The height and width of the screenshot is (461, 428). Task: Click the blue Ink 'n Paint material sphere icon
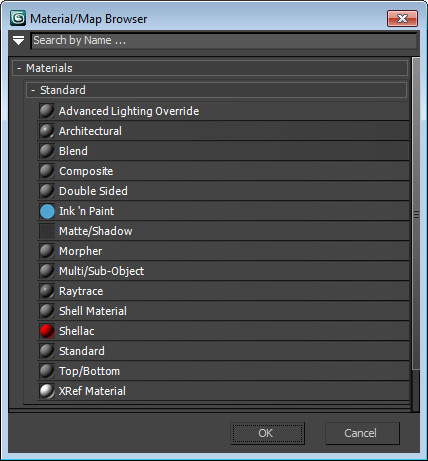(47, 211)
